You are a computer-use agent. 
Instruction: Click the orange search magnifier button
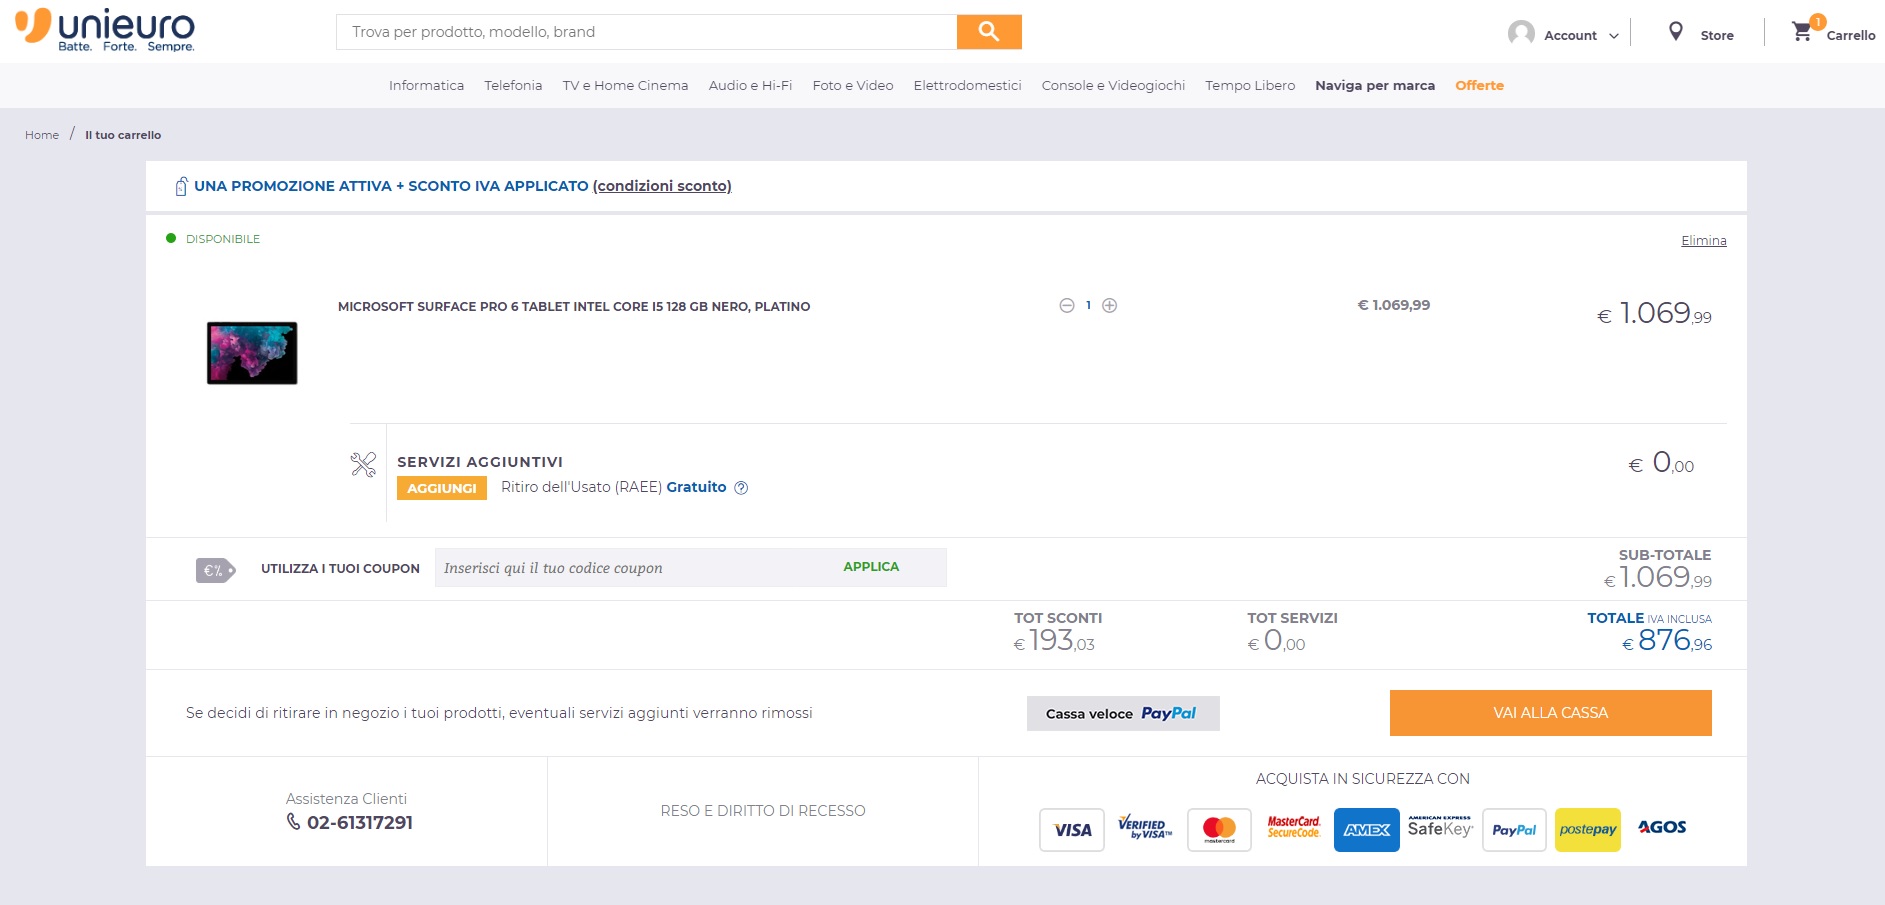989,32
